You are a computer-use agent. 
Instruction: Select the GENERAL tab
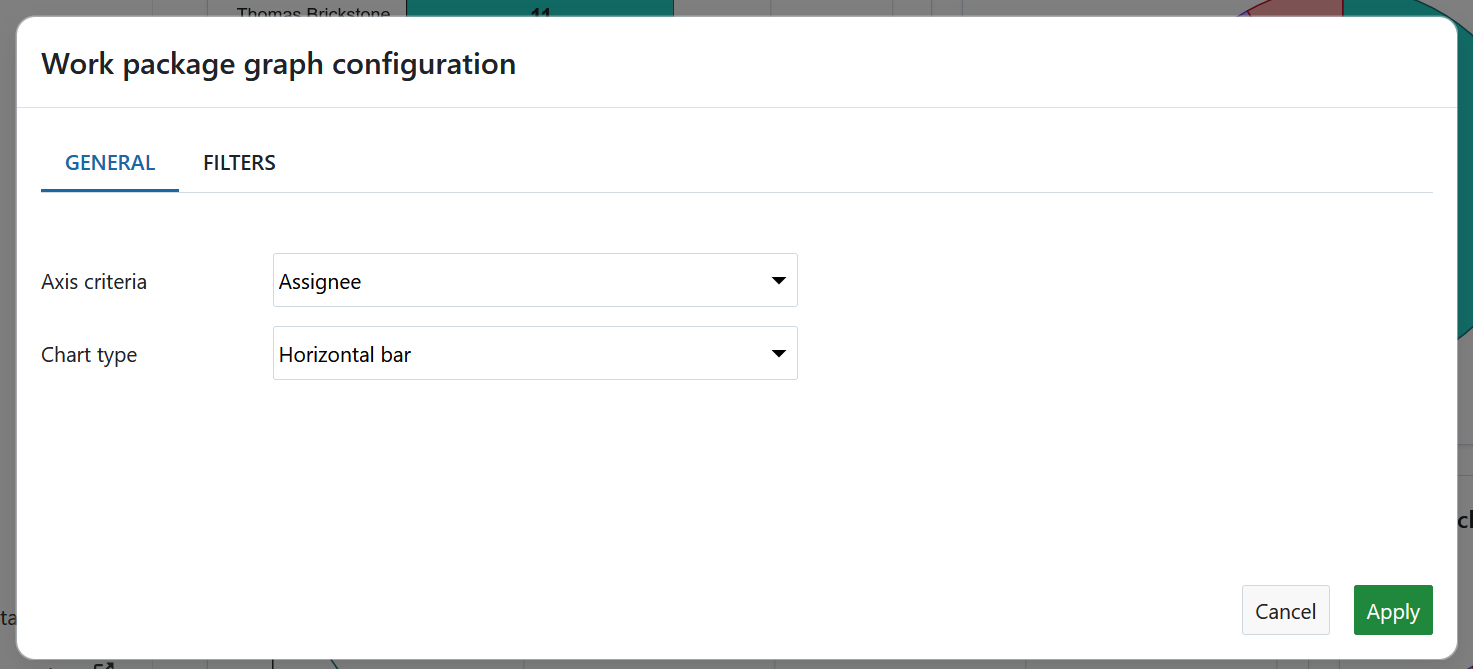[109, 162]
